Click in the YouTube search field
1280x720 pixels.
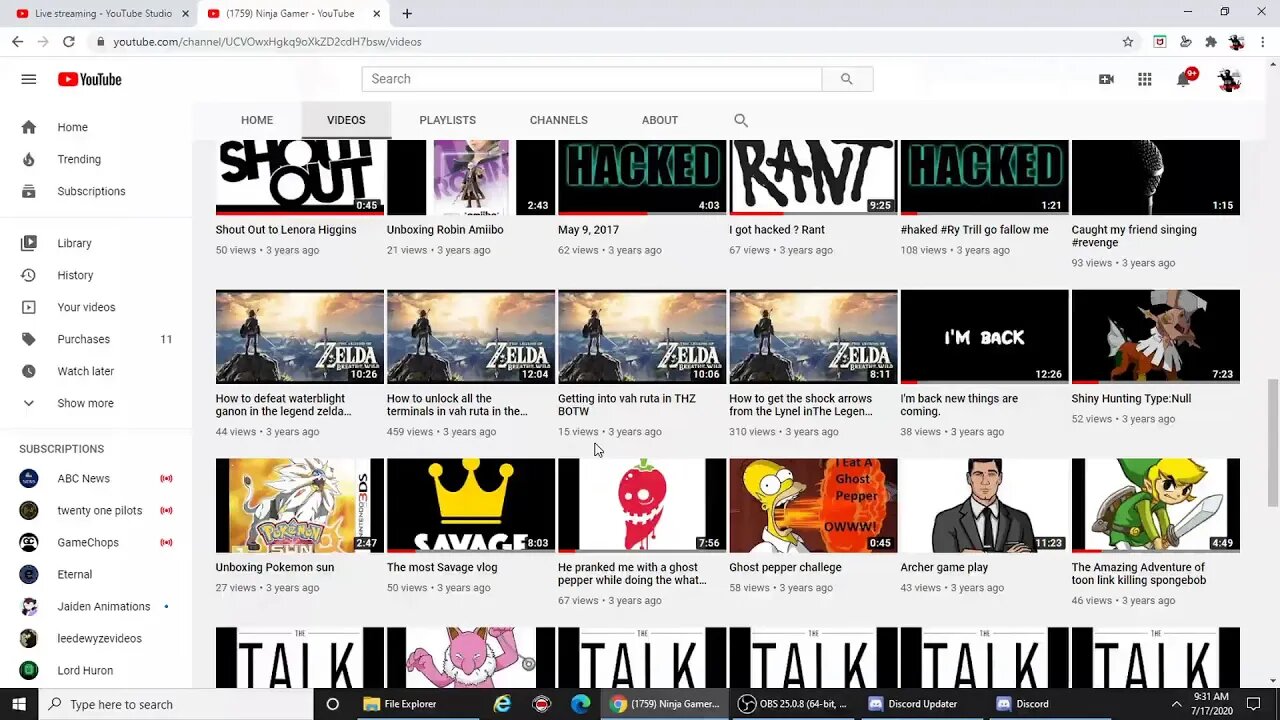tap(592, 79)
